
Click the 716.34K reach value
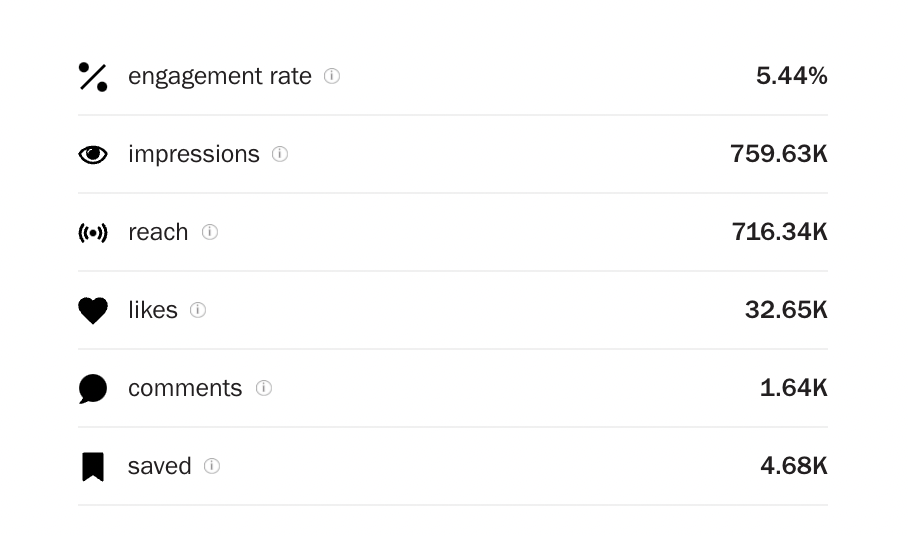click(x=780, y=232)
